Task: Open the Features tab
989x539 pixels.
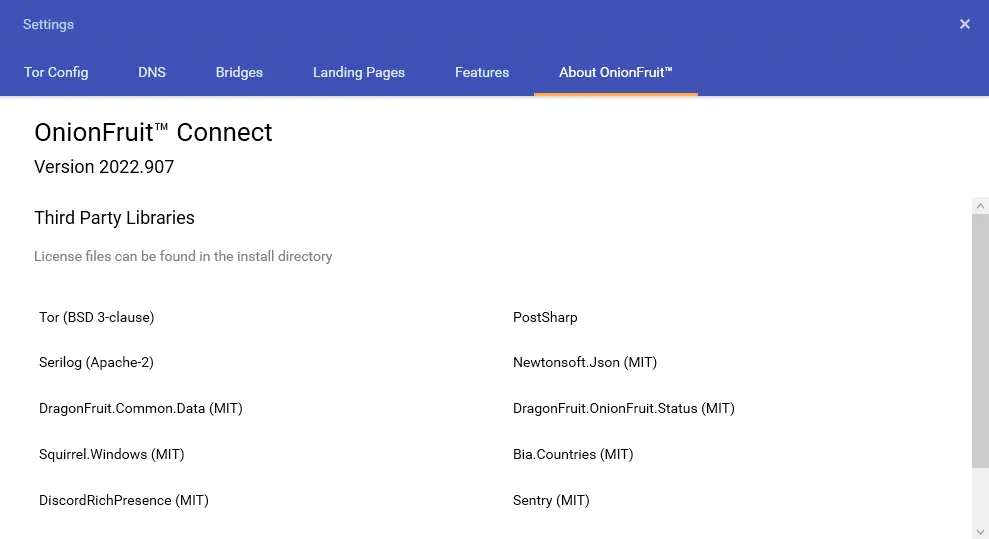Action: pos(482,72)
